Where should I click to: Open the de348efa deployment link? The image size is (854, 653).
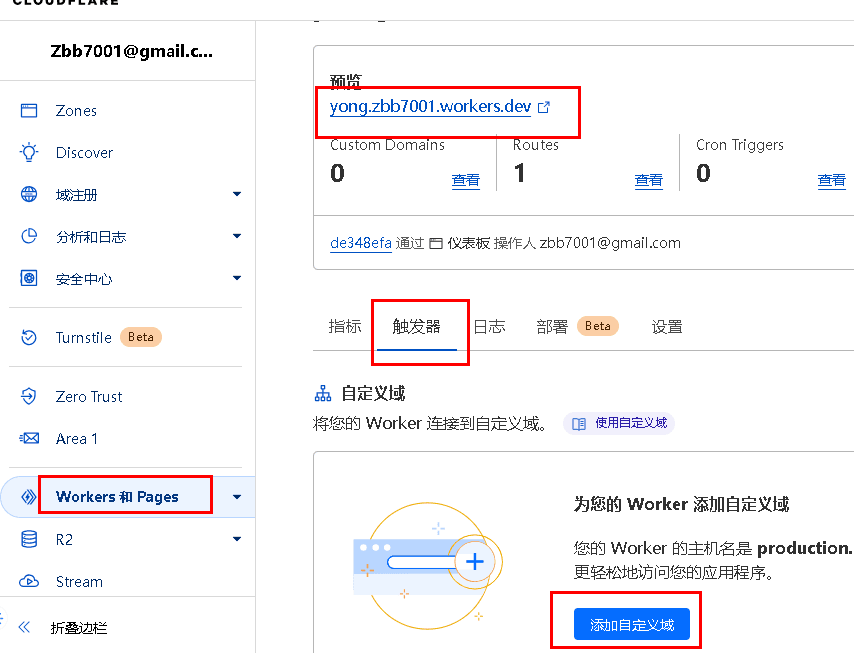361,243
